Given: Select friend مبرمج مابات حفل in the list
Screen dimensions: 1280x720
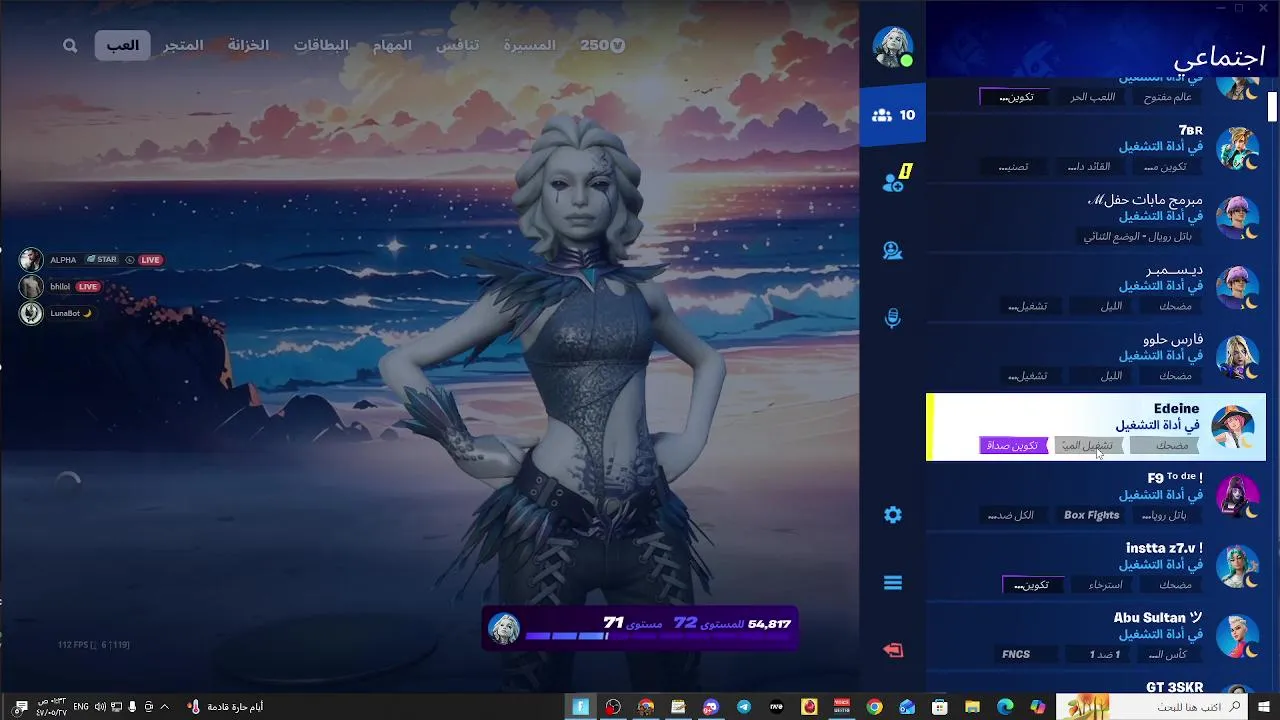Looking at the screenshot, I should [x=1096, y=218].
